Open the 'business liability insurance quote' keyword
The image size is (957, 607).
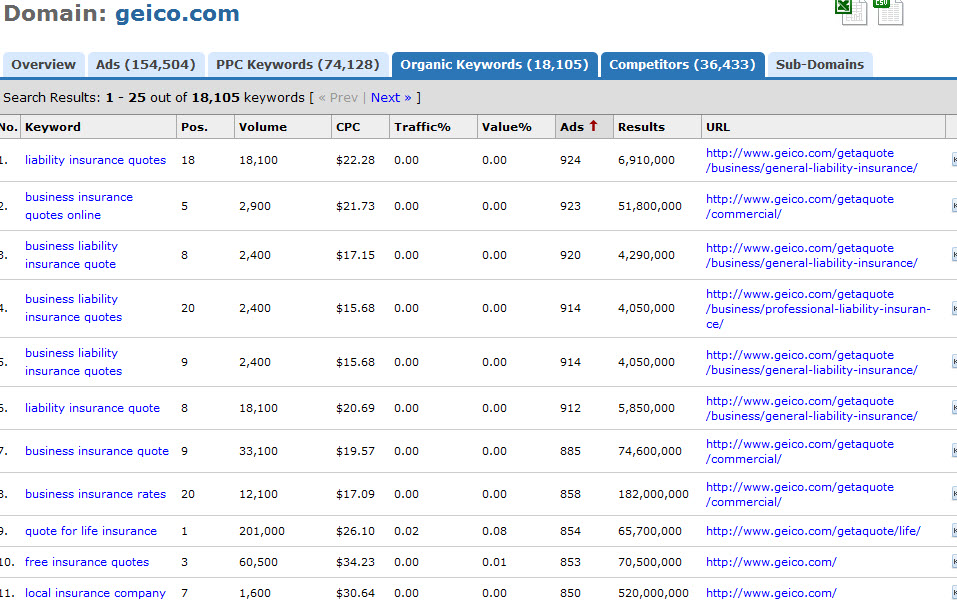(x=71, y=255)
